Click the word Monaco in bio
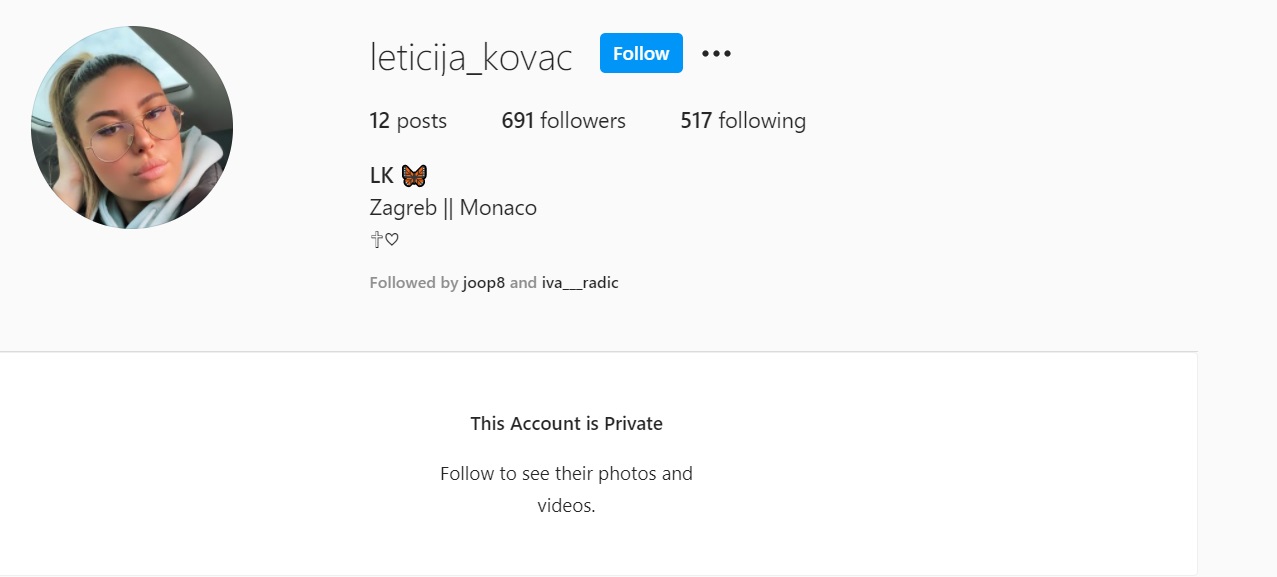This screenshot has width=1277, height=577. [x=498, y=208]
